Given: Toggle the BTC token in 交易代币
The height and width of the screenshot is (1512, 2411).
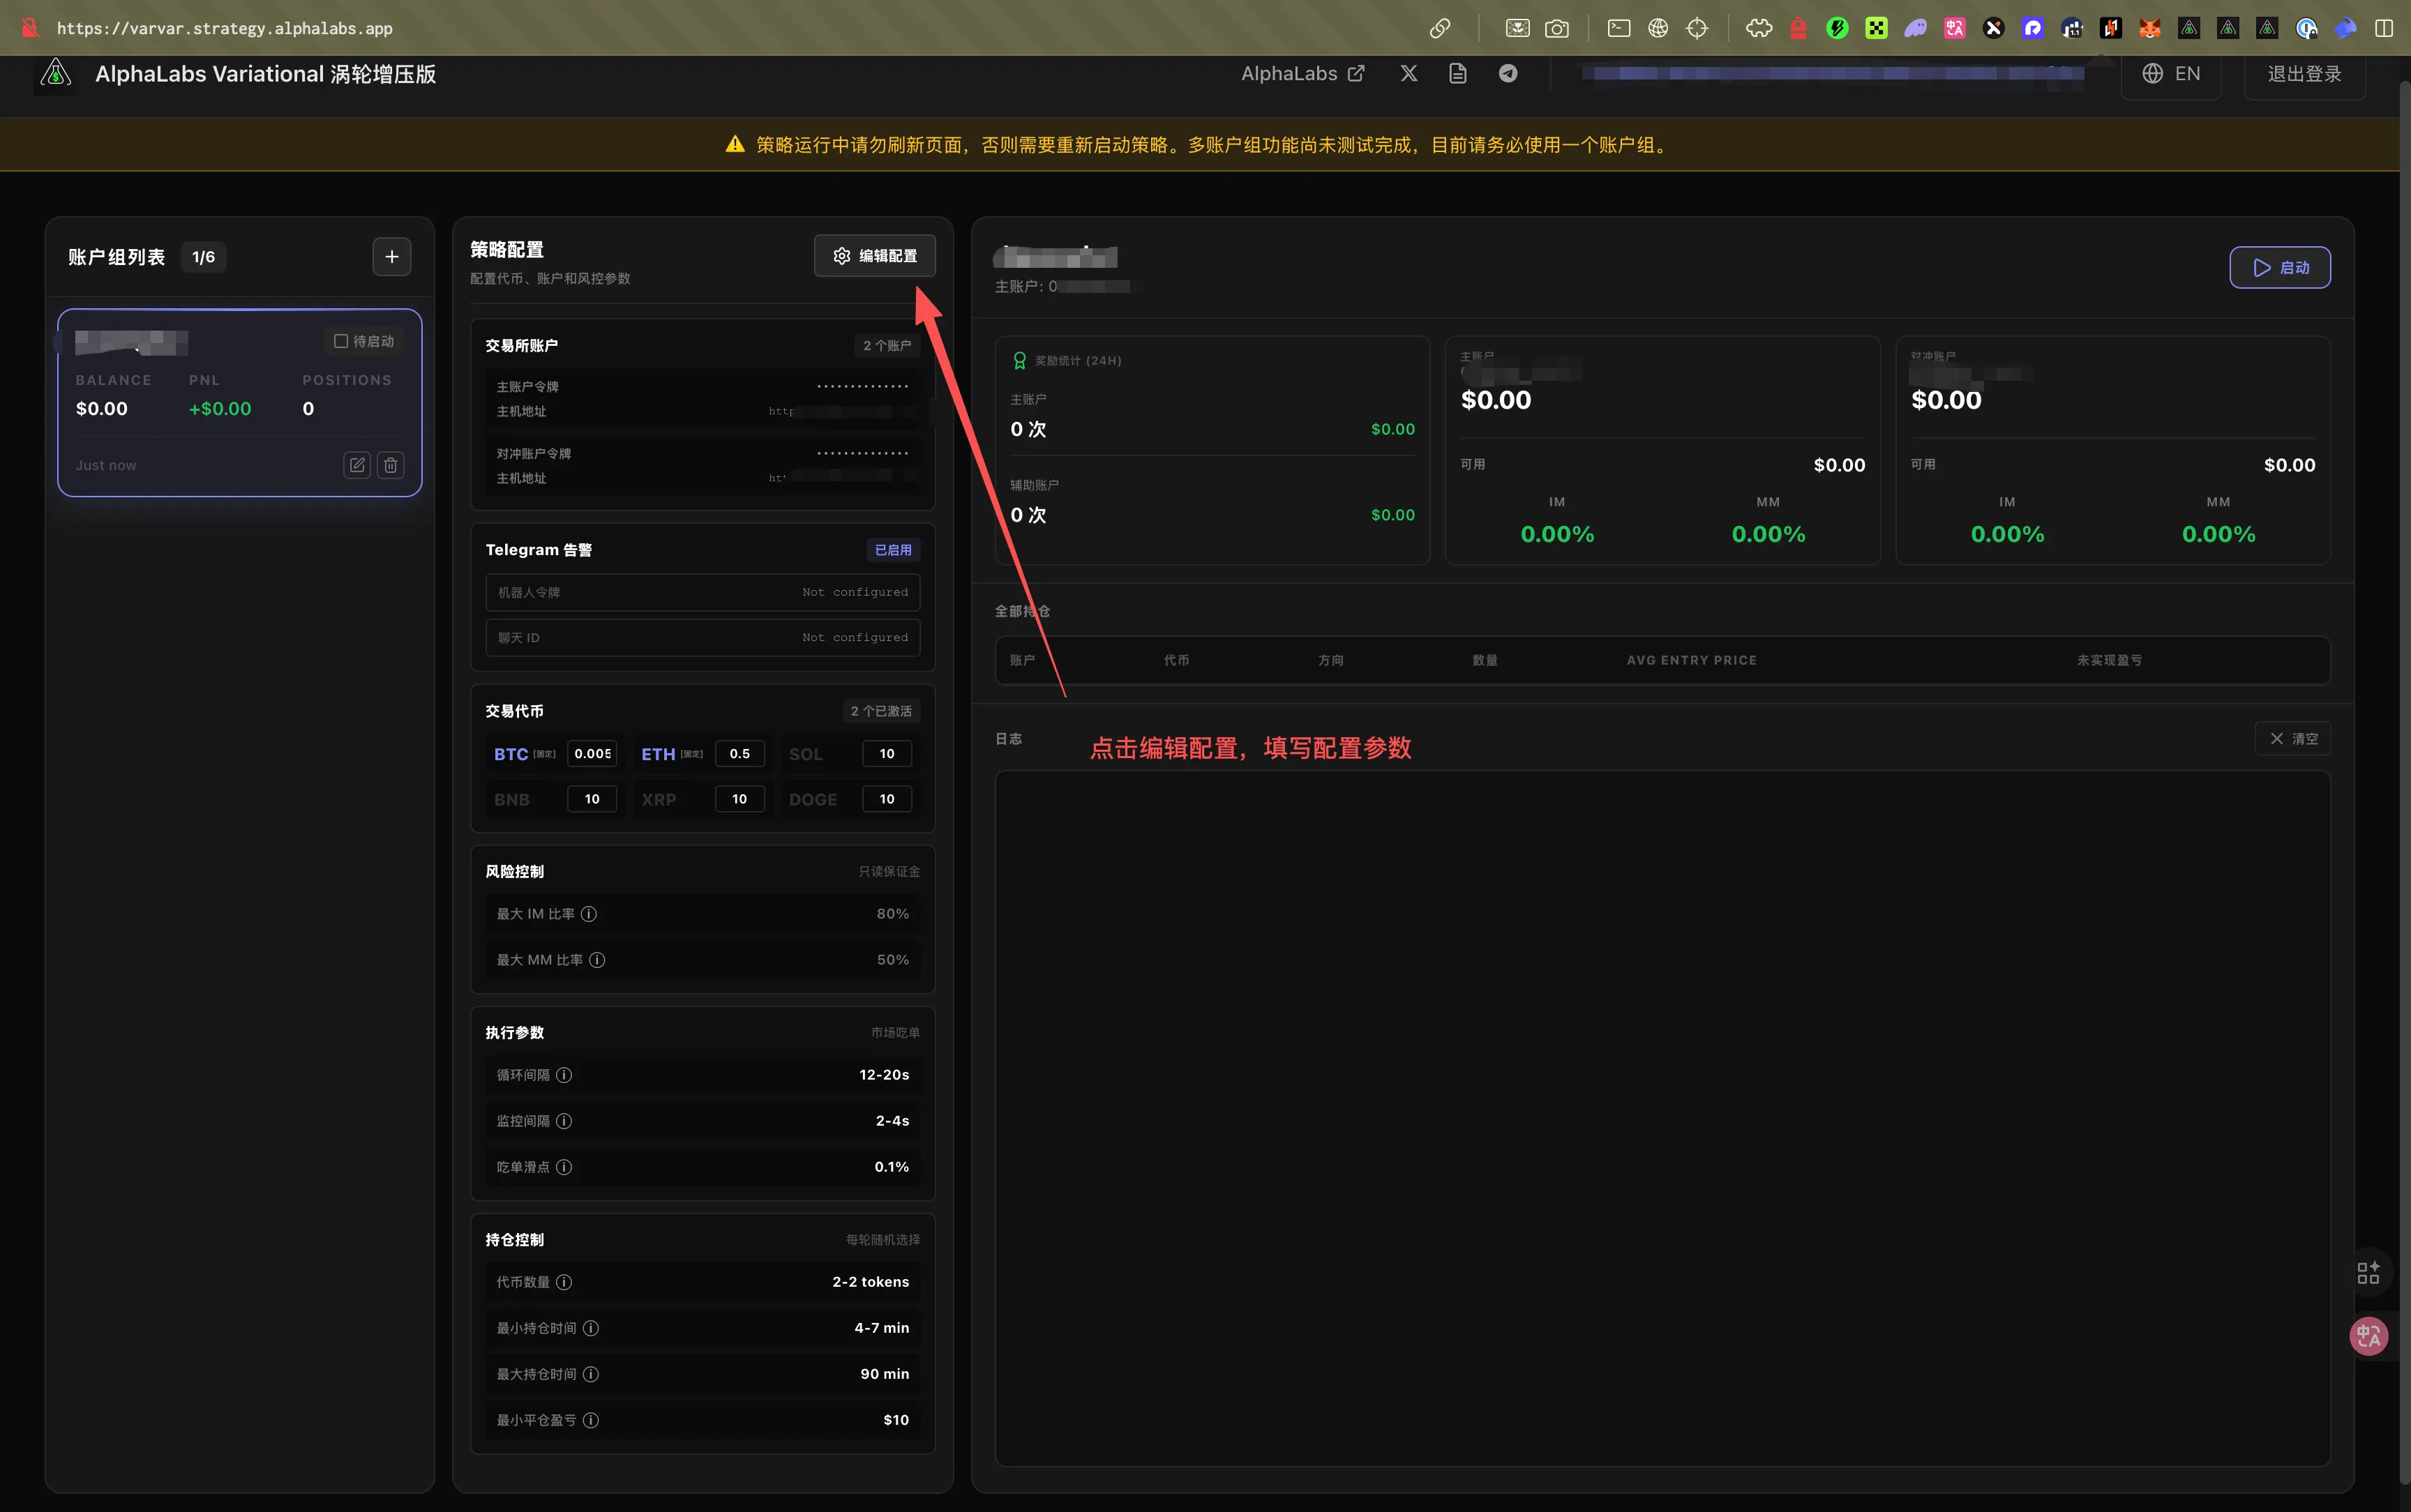Looking at the screenshot, I should [x=511, y=754].
